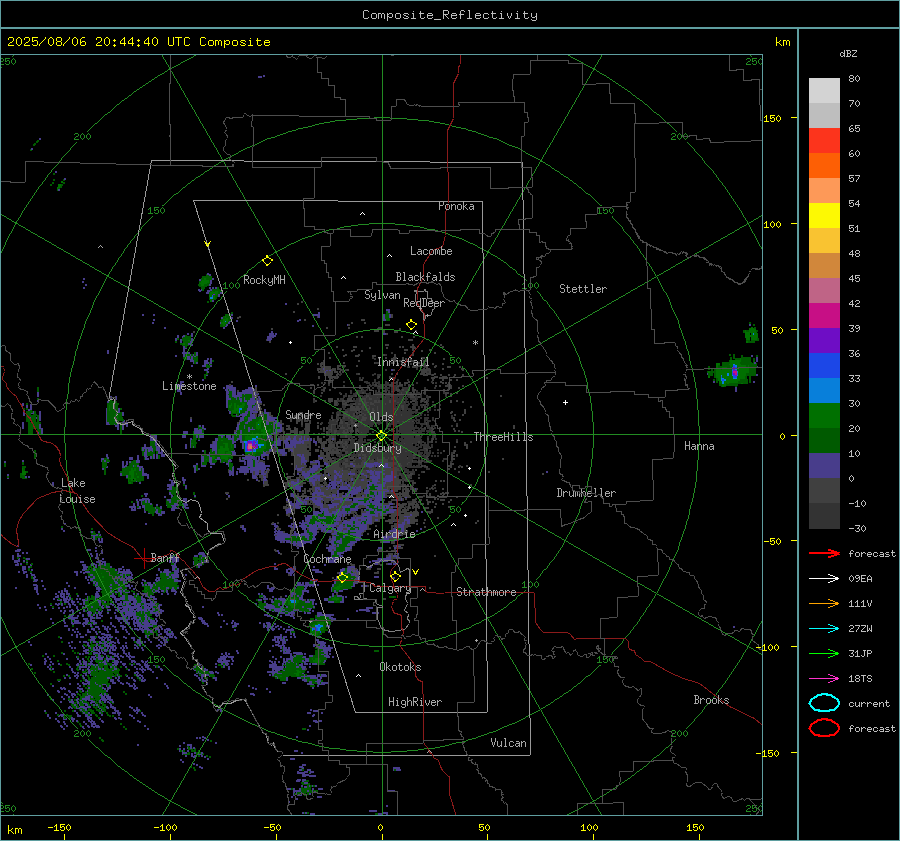Screen dimensions: 900x841
Task: Pick the indigo 10-0 dBZ color swatch
Action: click(824, 466)
